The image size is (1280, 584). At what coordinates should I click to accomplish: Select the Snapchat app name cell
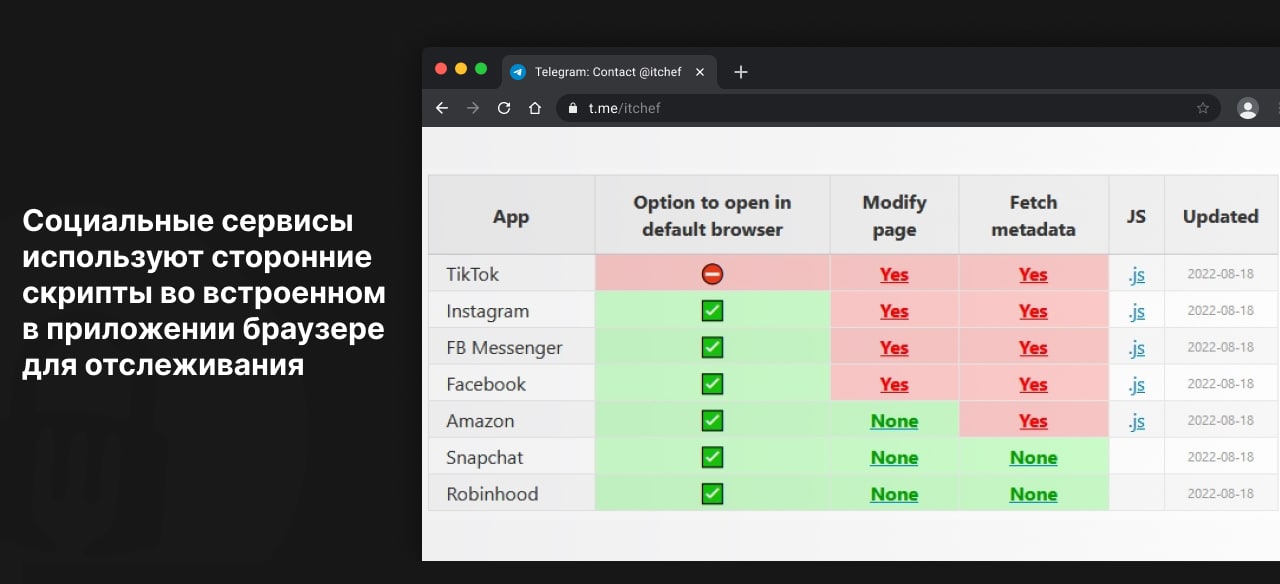coord(511,457)
